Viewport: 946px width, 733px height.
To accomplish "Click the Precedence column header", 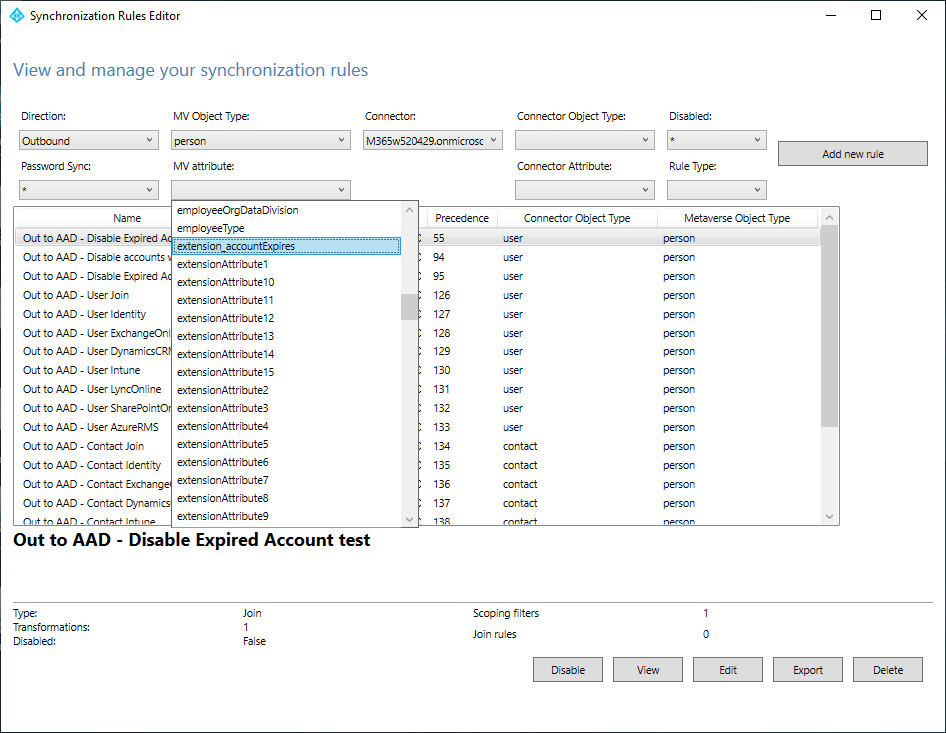I will [x=461, y=218].
